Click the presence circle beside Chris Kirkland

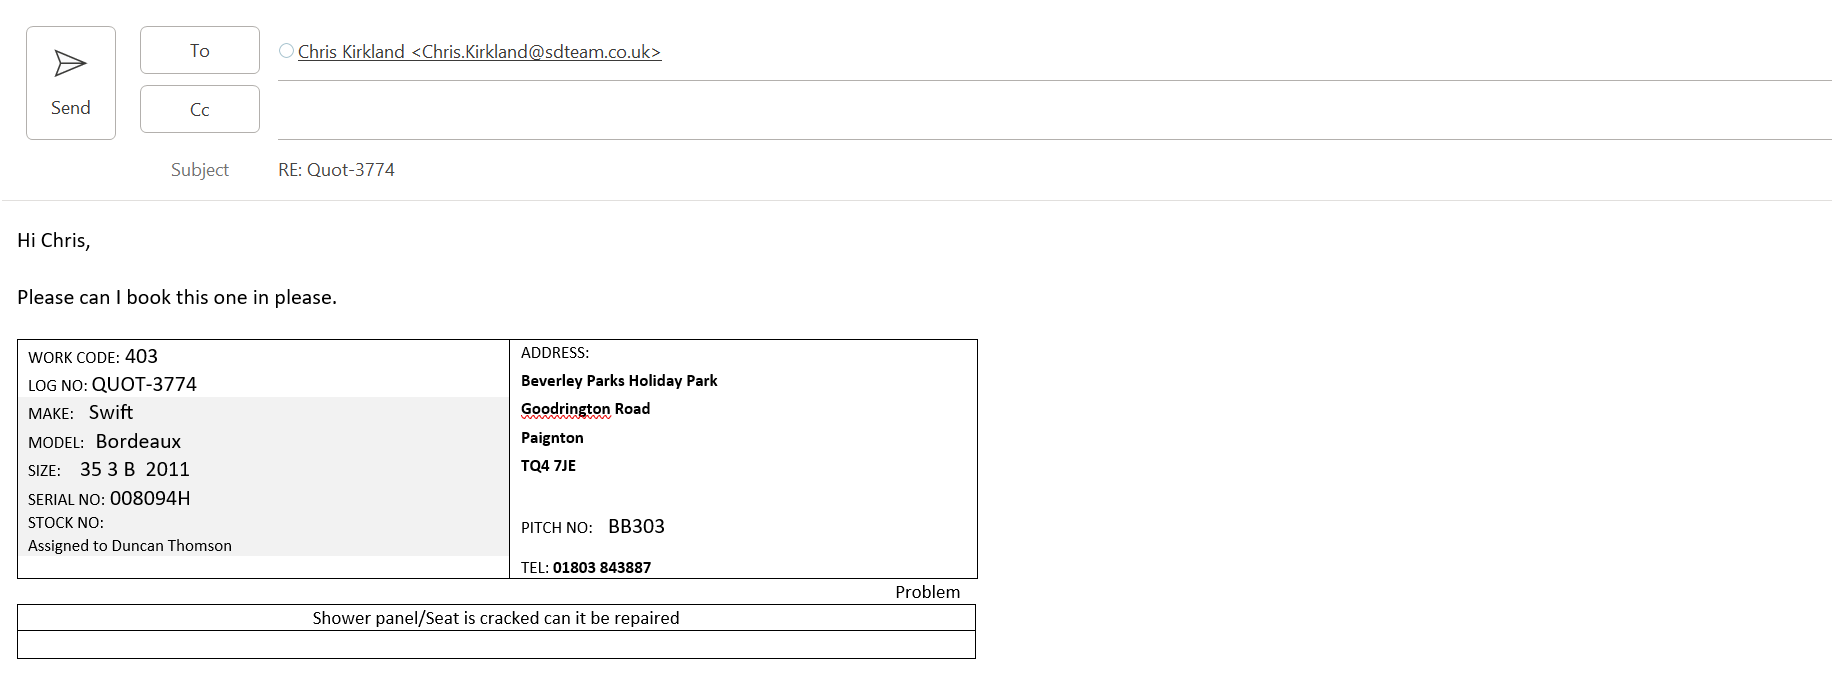[x=286, y=51]
